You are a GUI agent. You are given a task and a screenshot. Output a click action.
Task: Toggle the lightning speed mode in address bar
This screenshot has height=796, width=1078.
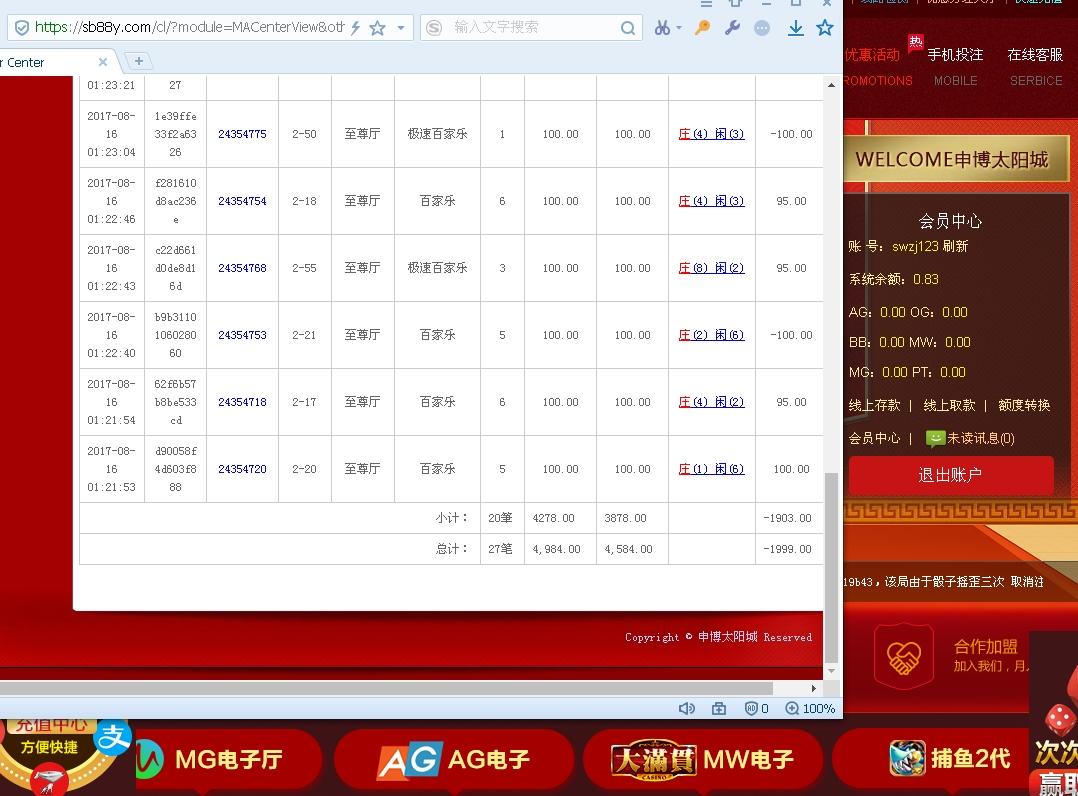point(357,29)
